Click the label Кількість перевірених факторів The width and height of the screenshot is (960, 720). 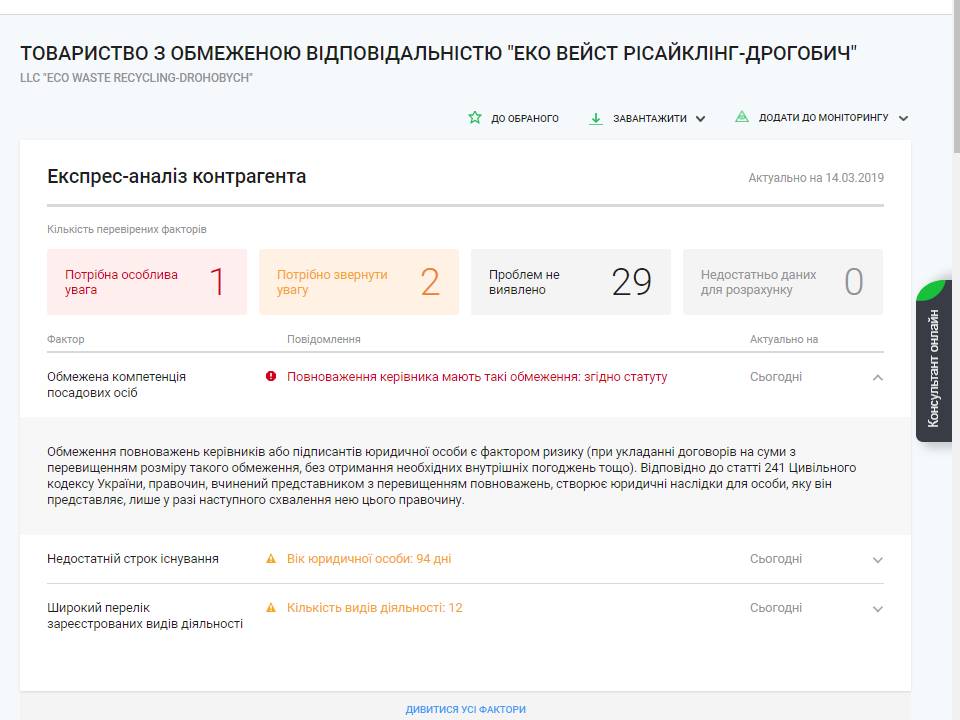[127, 229]
